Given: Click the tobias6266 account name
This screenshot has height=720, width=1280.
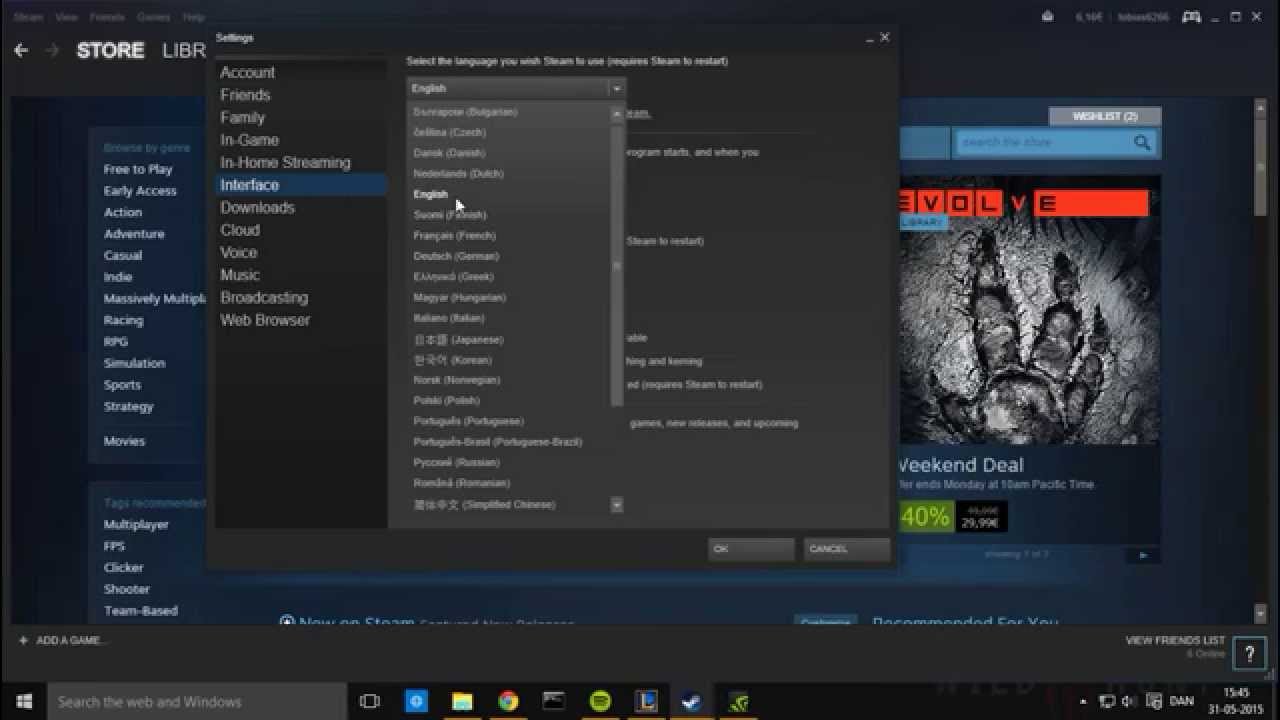Looking at the screenshot, I should [1143, 17].
